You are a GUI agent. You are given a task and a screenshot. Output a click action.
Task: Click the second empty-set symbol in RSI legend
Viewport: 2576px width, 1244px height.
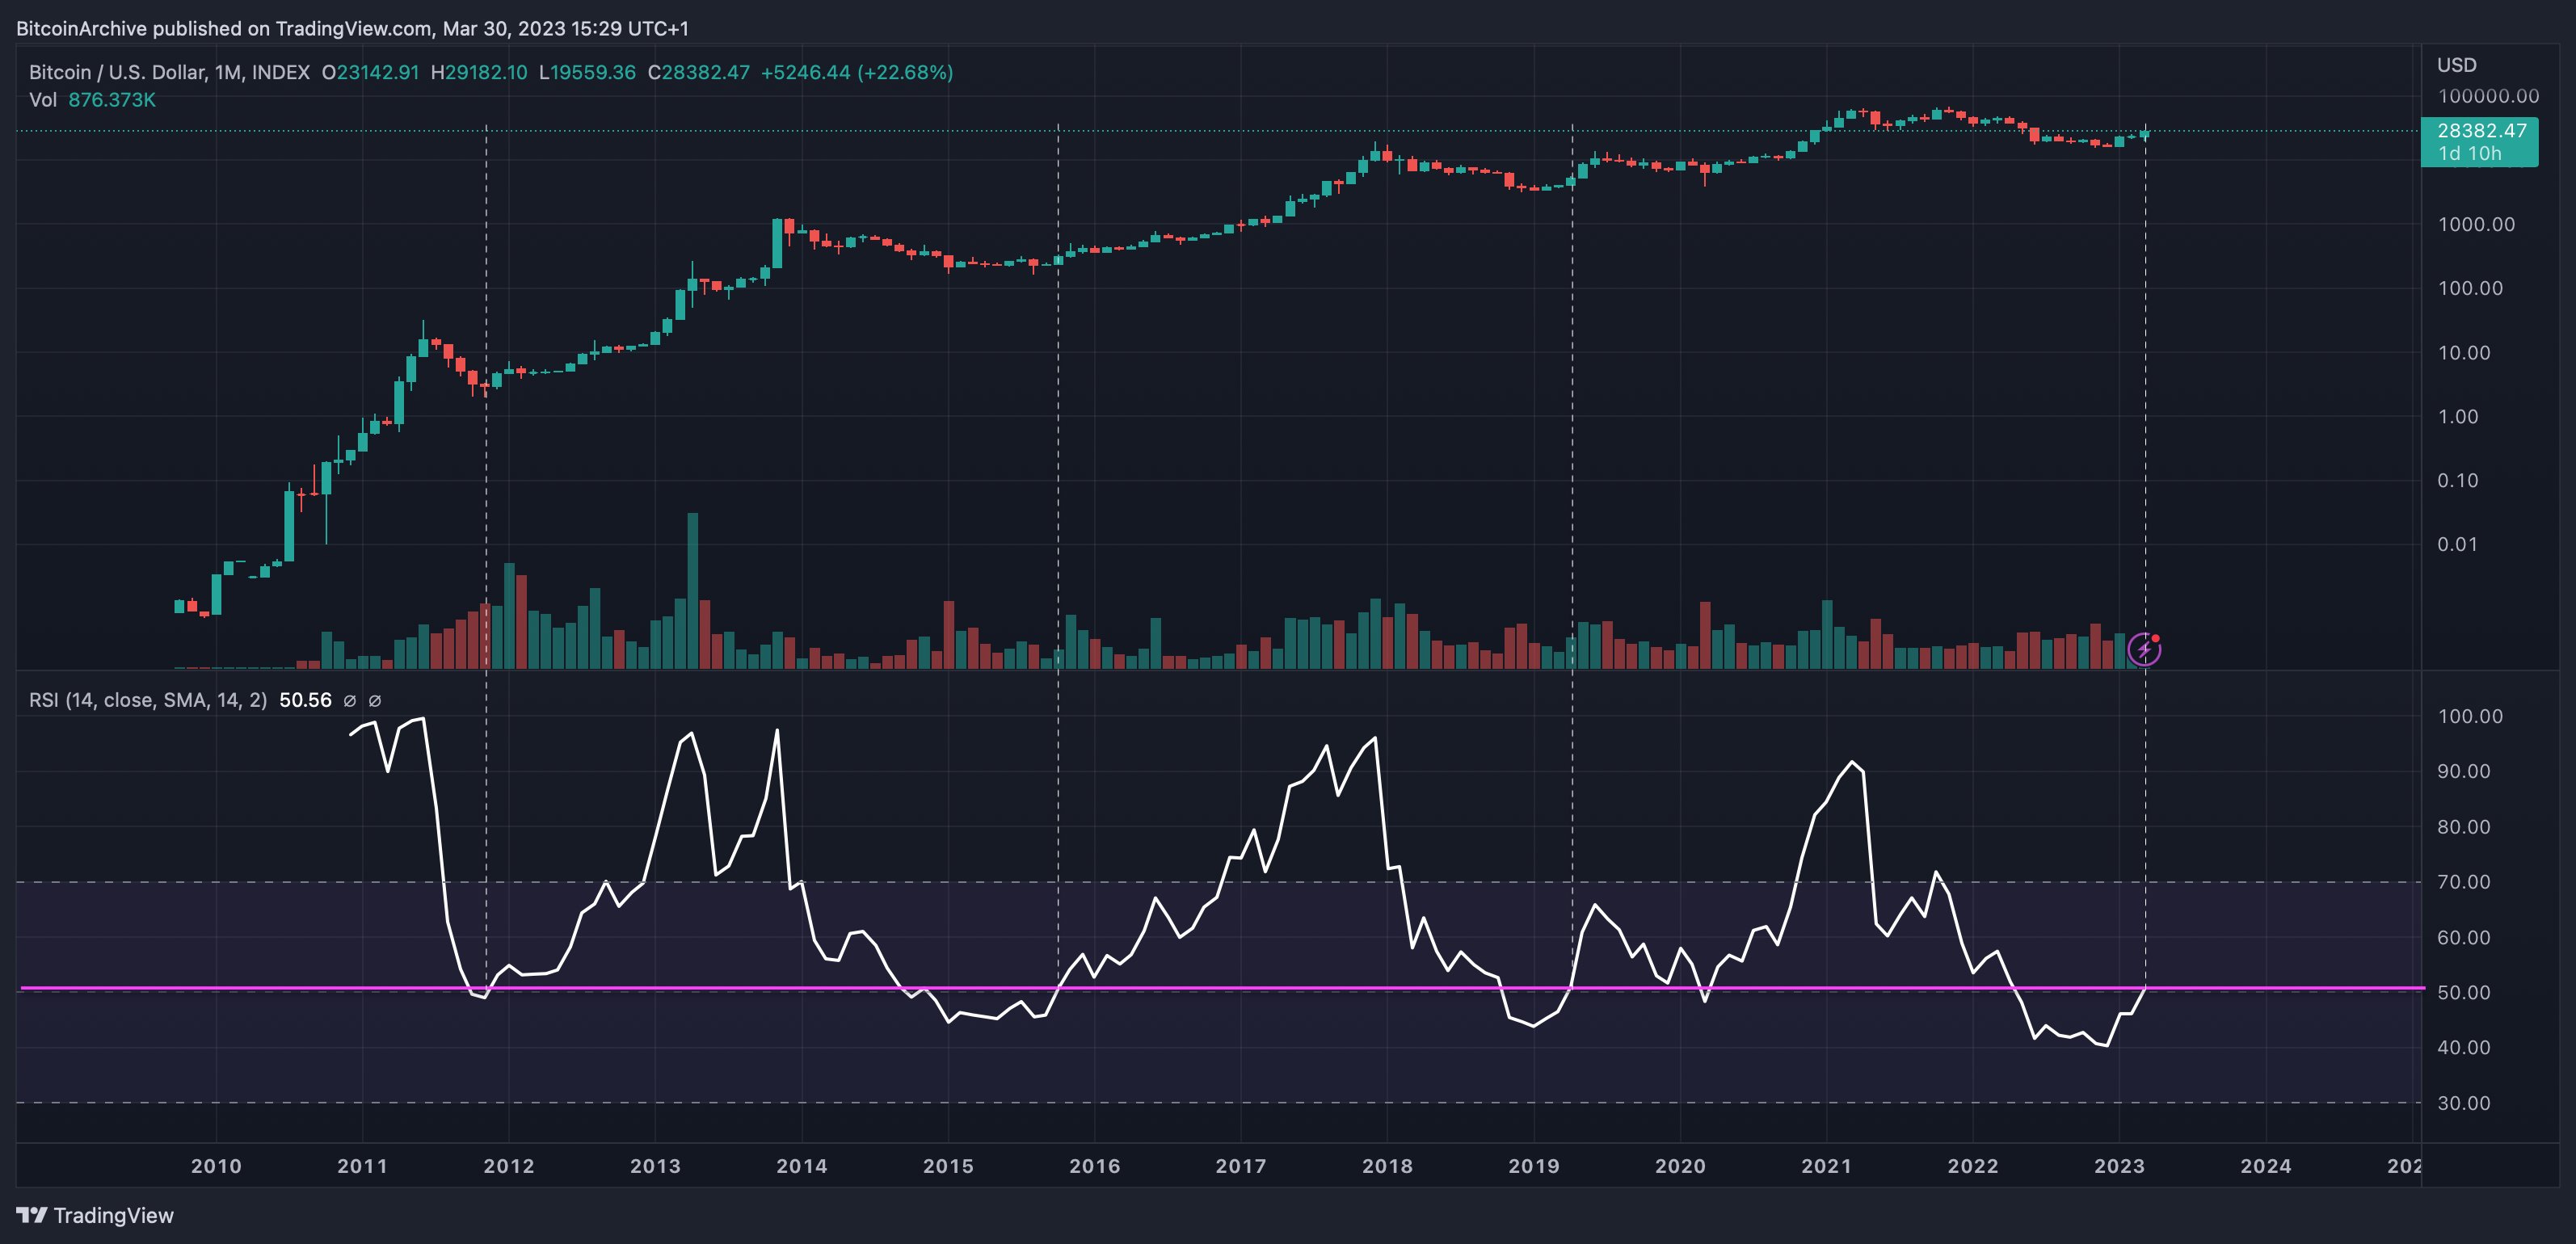375,701
